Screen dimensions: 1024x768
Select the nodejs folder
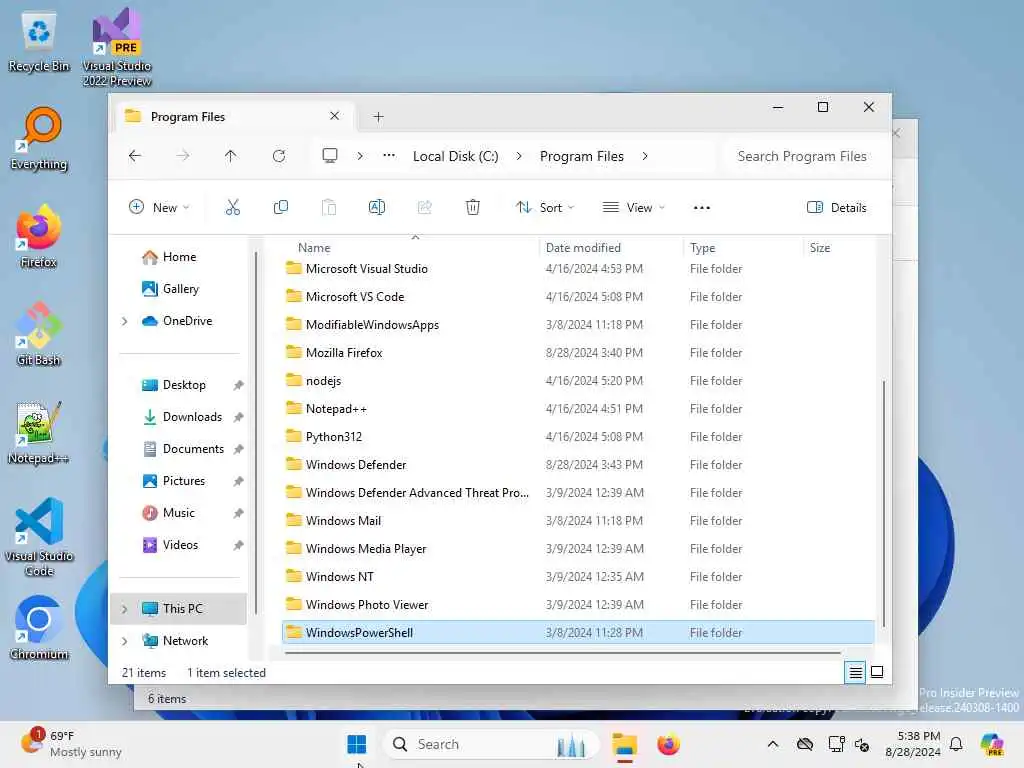[578, 381]
